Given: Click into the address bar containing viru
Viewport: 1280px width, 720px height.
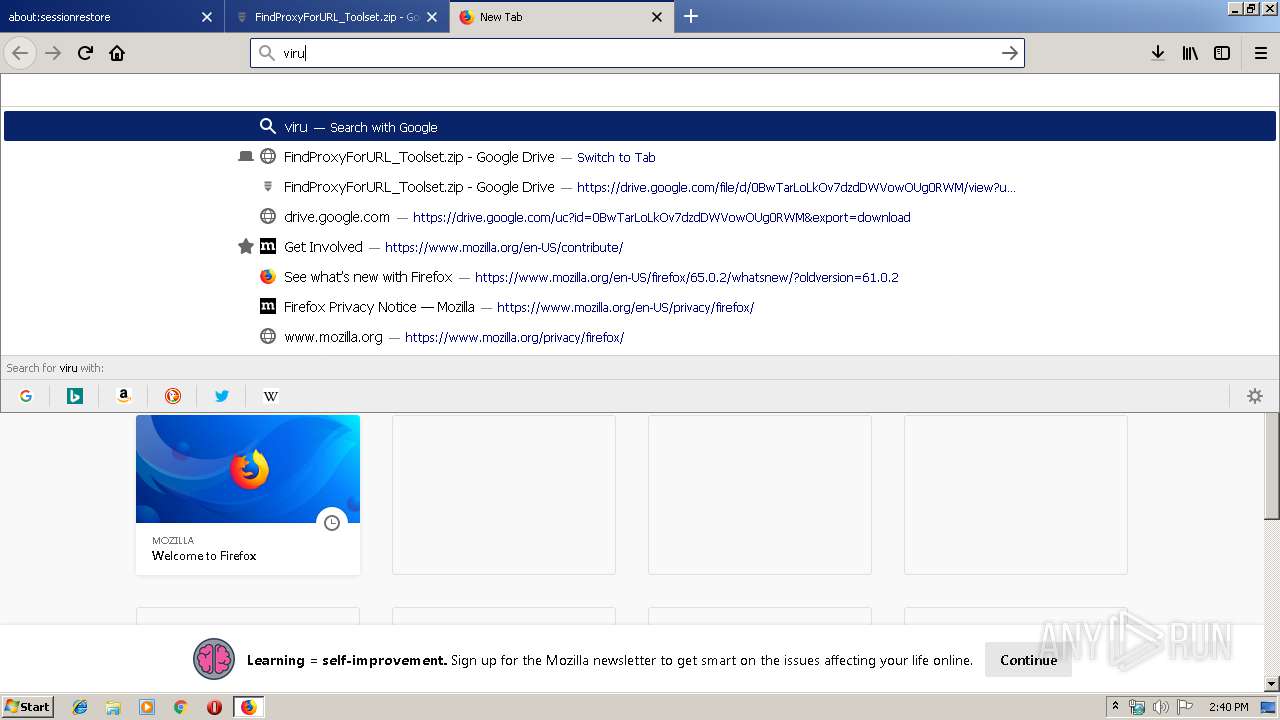Looking at the screenshot, I should tap(637, 53).
